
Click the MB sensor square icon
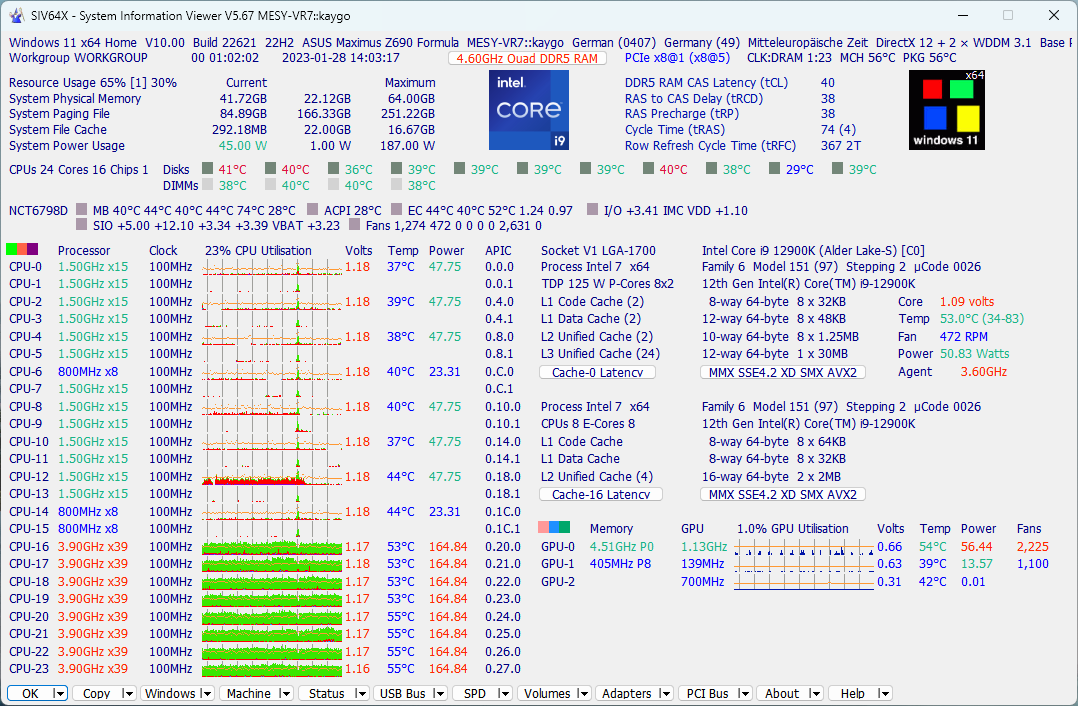pyautogui.click(x=82, y=210)
